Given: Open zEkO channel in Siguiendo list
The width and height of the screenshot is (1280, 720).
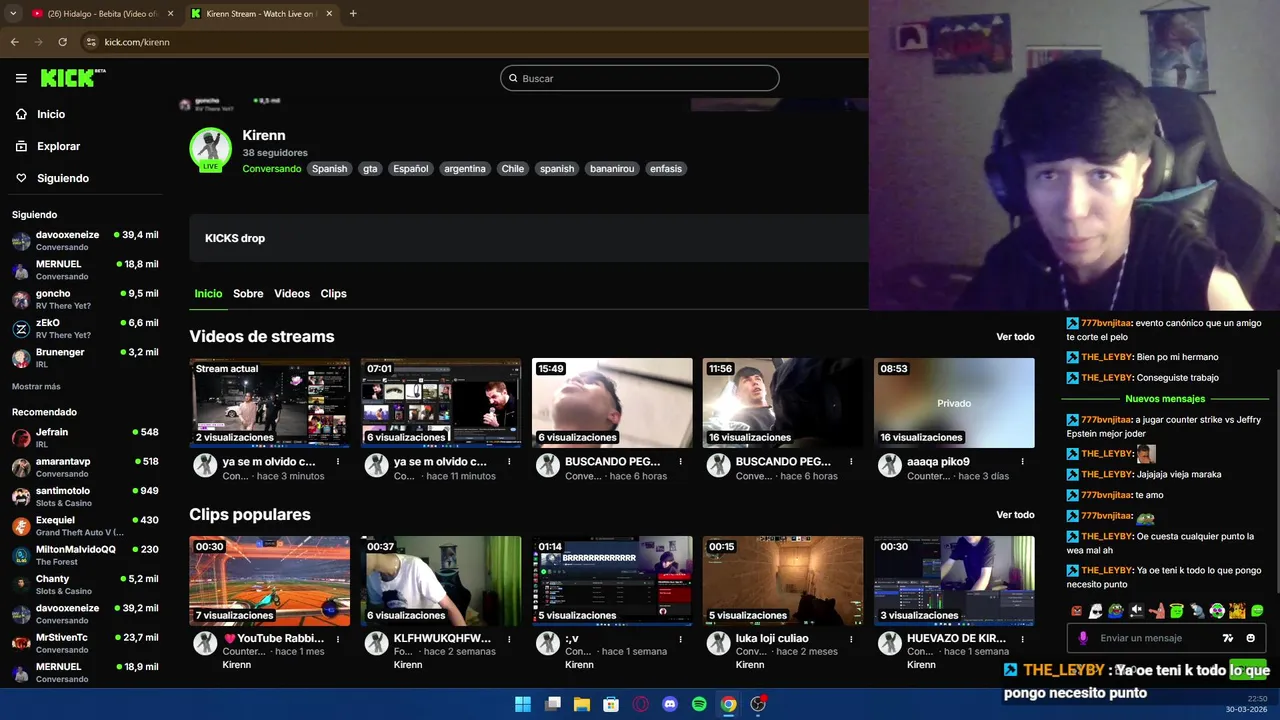Looking at the screenshot, I should 85,328.
